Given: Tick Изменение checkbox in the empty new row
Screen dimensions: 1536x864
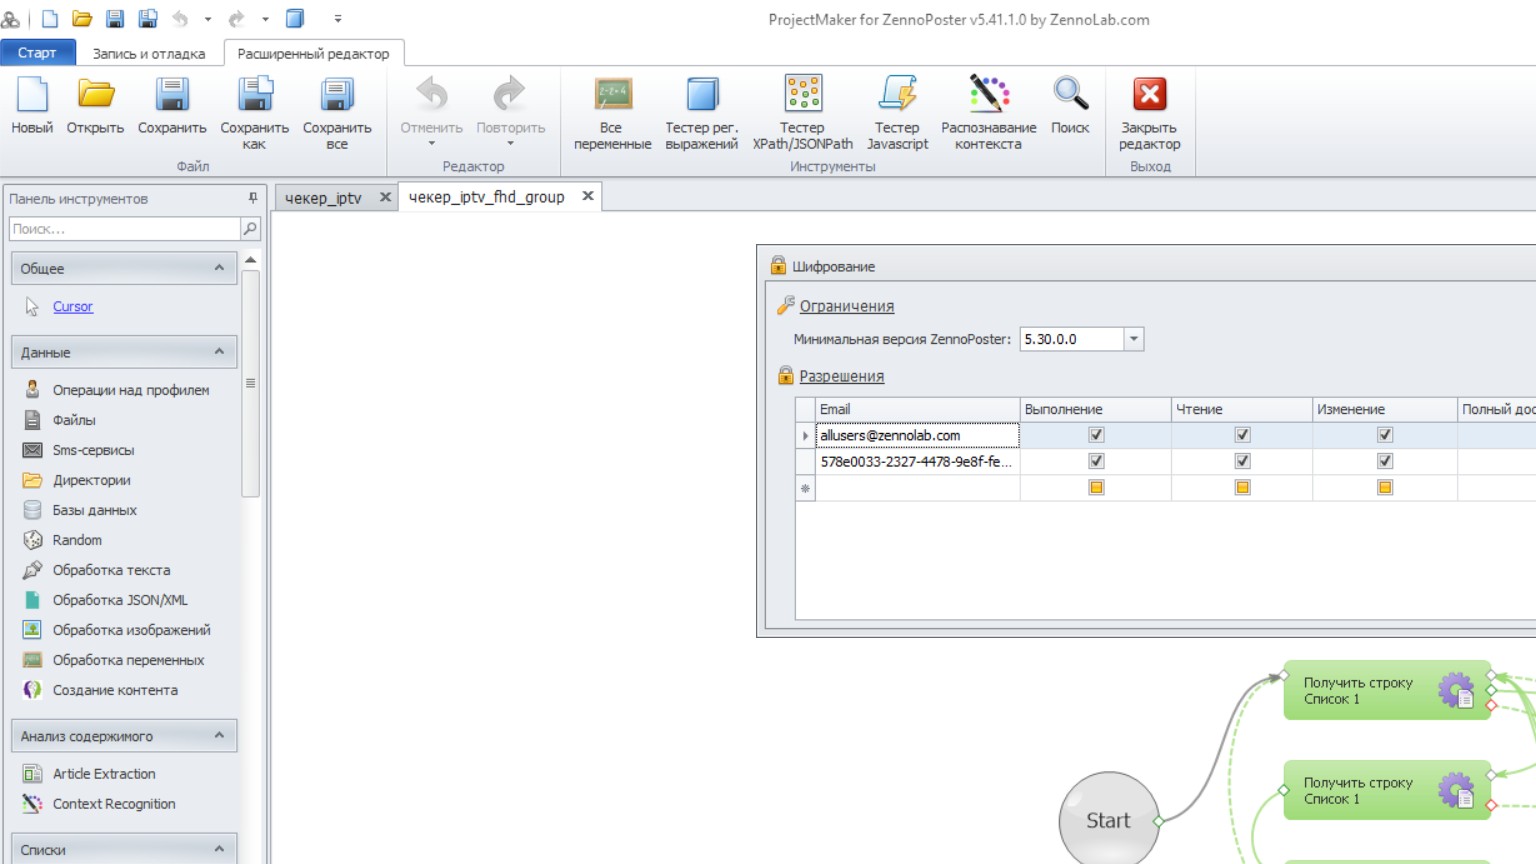Looking at the screenshot, I should click(x=1385, y=487).
